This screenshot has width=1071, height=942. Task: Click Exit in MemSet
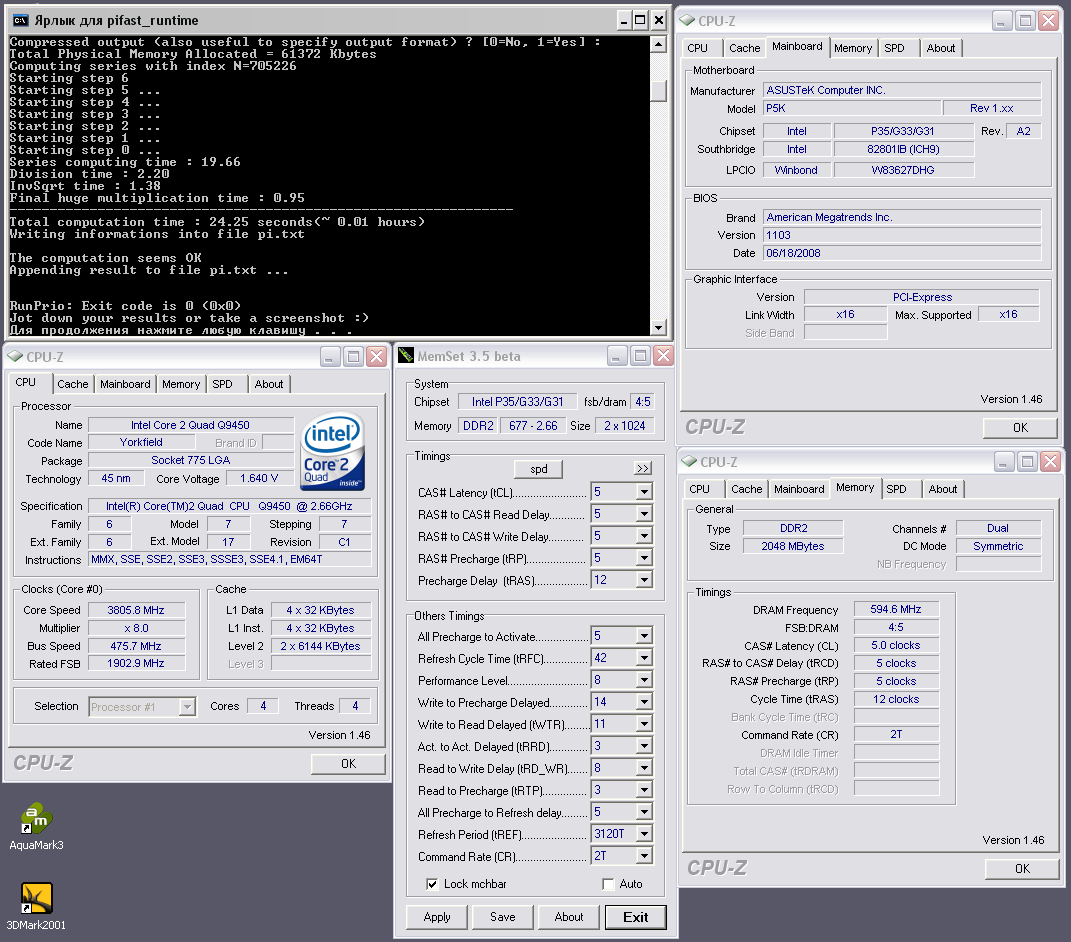635,917
